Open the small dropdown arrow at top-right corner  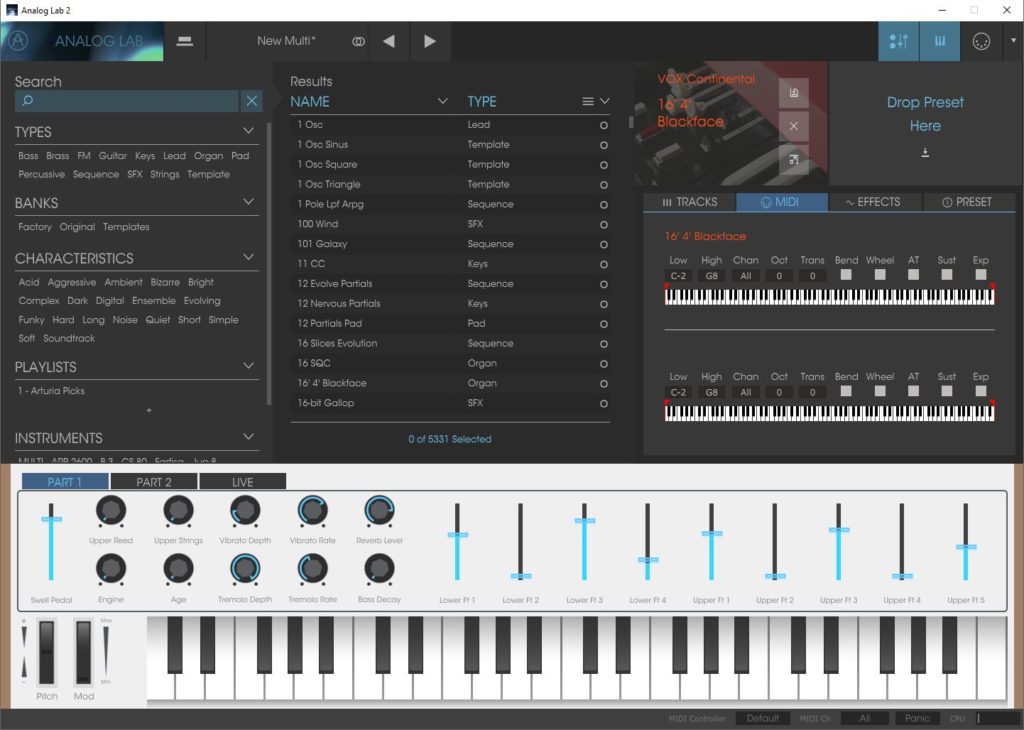click(1014, 40)
